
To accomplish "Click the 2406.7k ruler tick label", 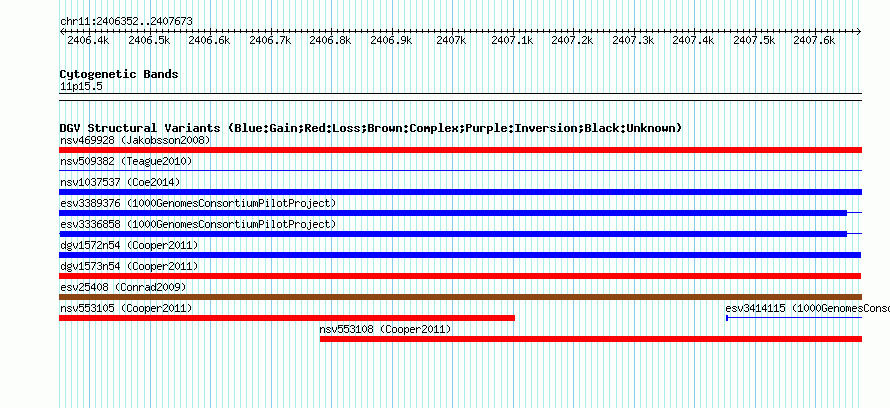I will (270, 40).
